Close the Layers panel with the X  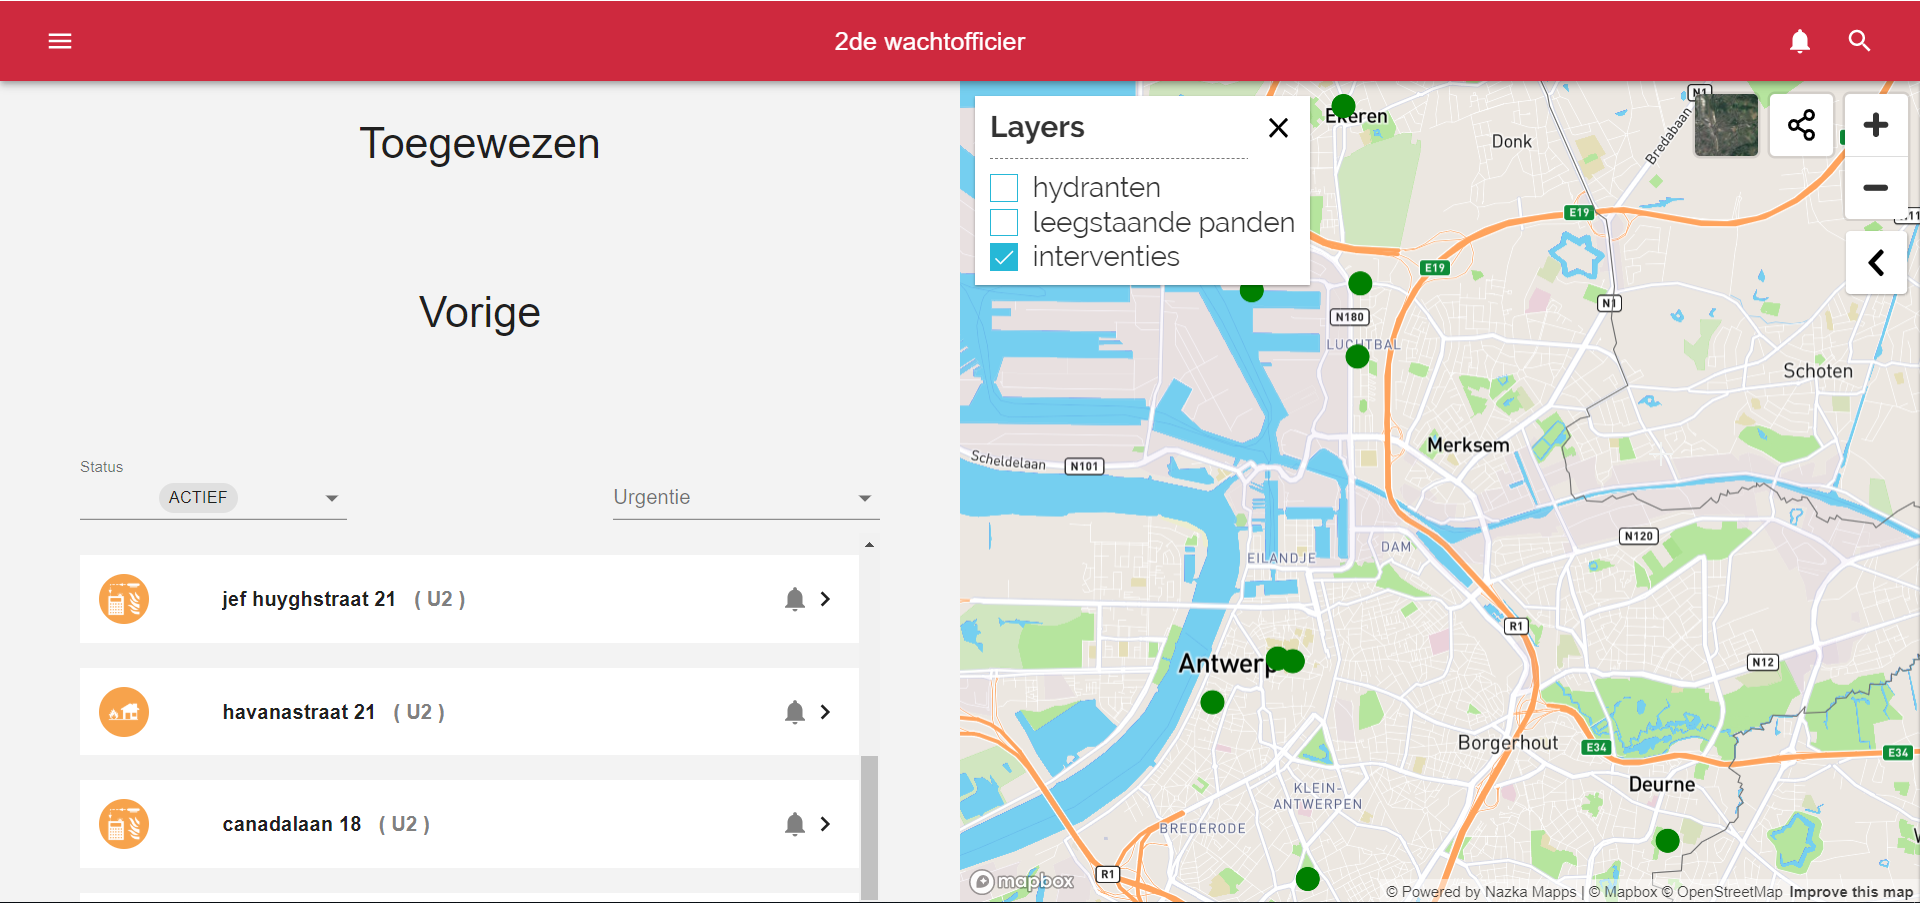(1278, 128)
